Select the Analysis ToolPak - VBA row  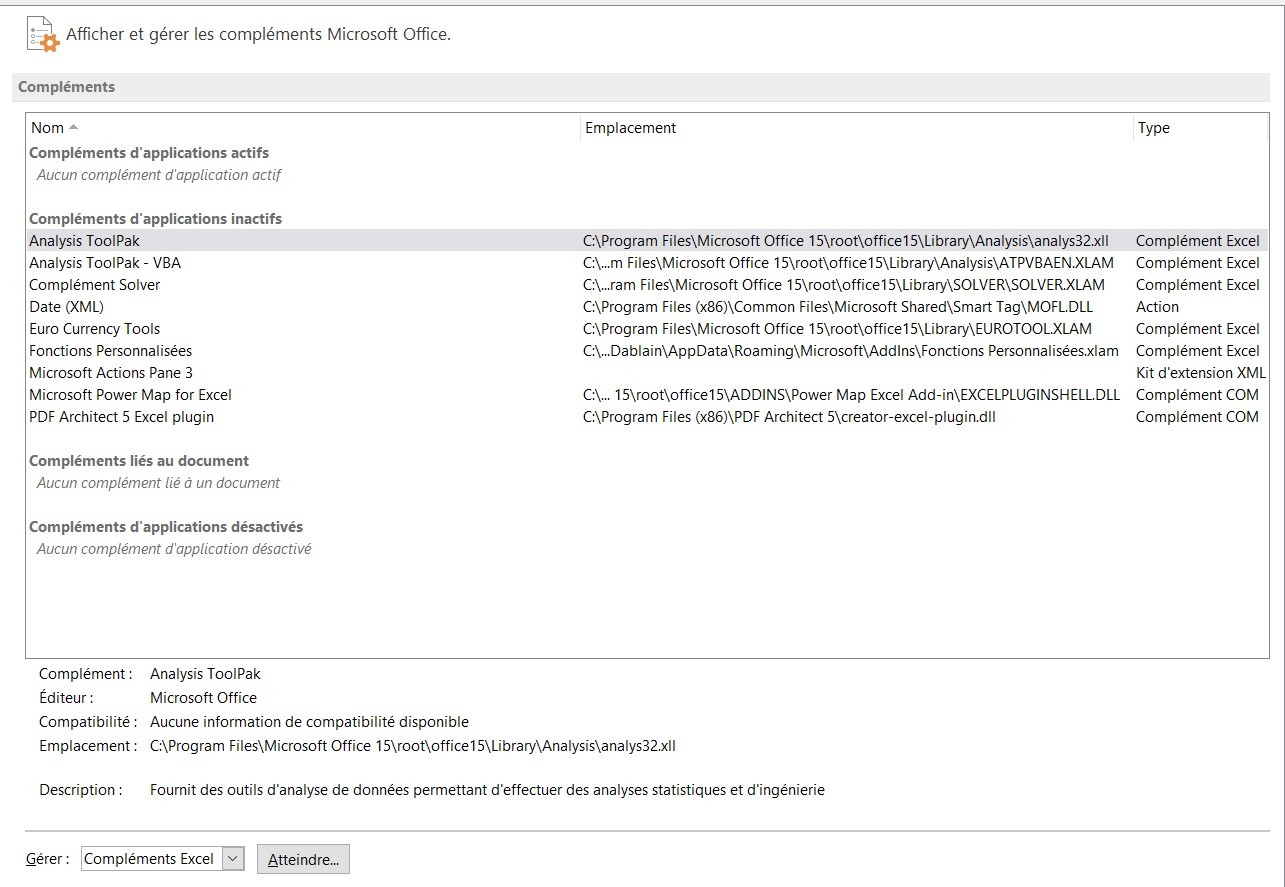[x=647, y=263]
